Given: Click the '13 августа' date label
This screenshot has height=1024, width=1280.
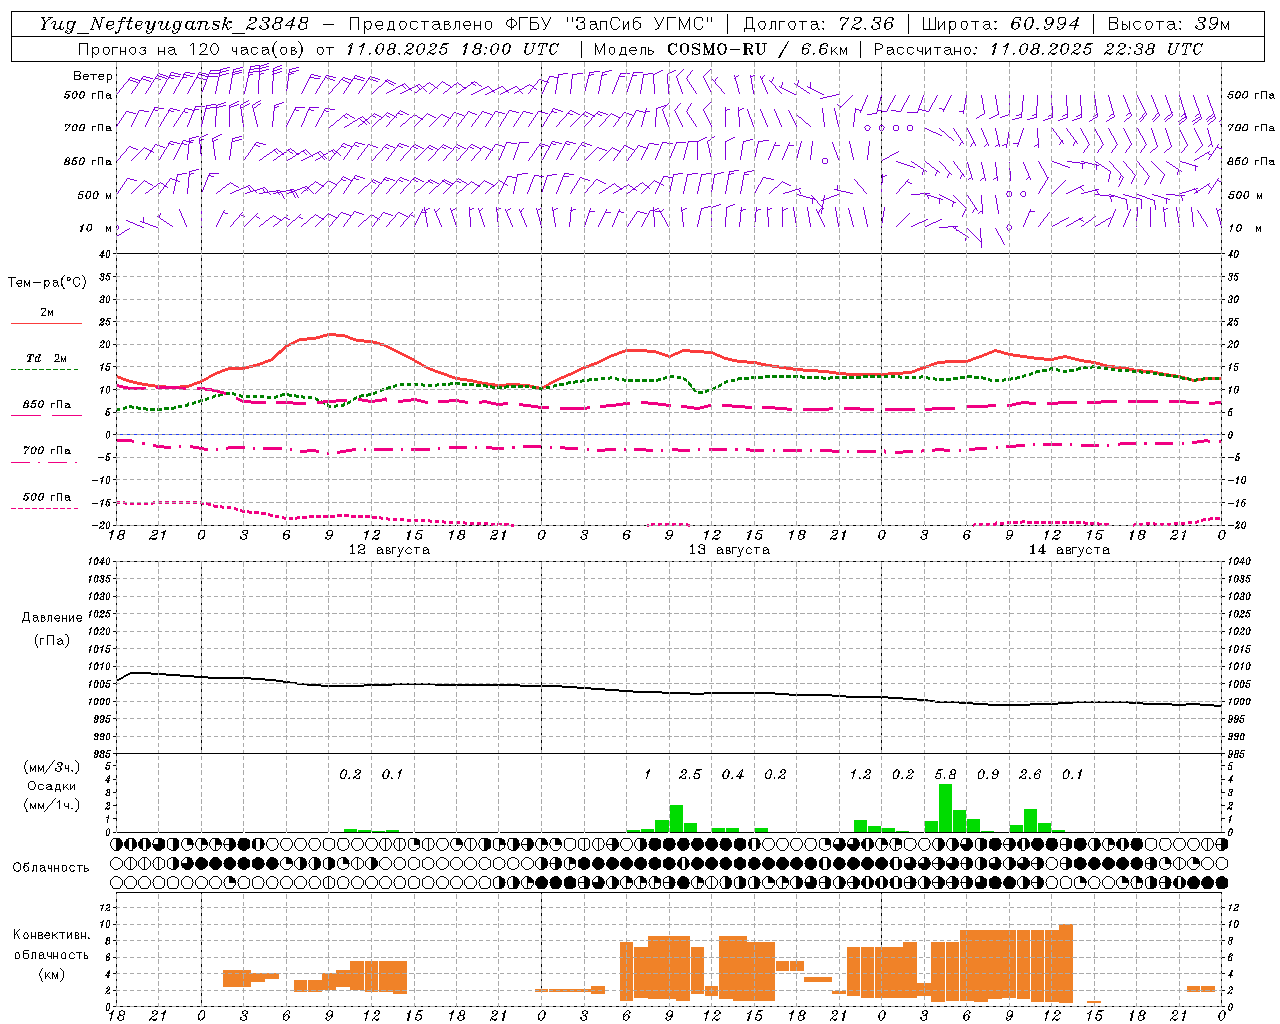Looking at the screenshot, I should click(x=729, y=550).
